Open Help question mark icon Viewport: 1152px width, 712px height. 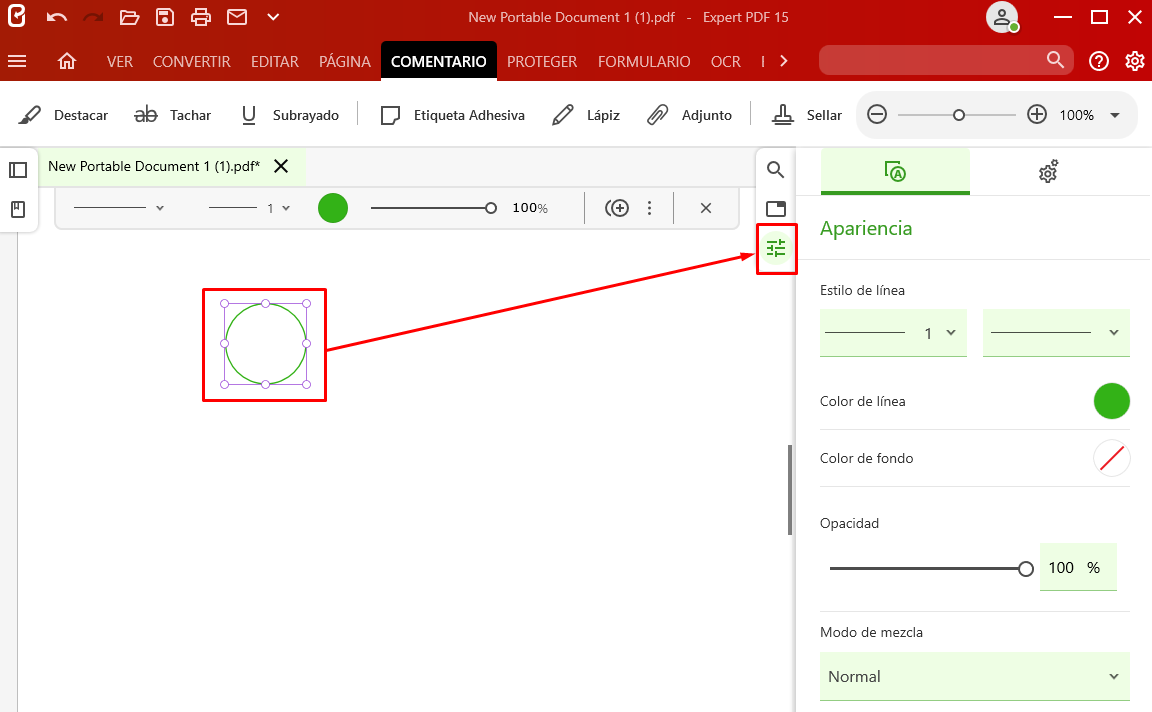pyautogui.click(x=1099, y=61)
